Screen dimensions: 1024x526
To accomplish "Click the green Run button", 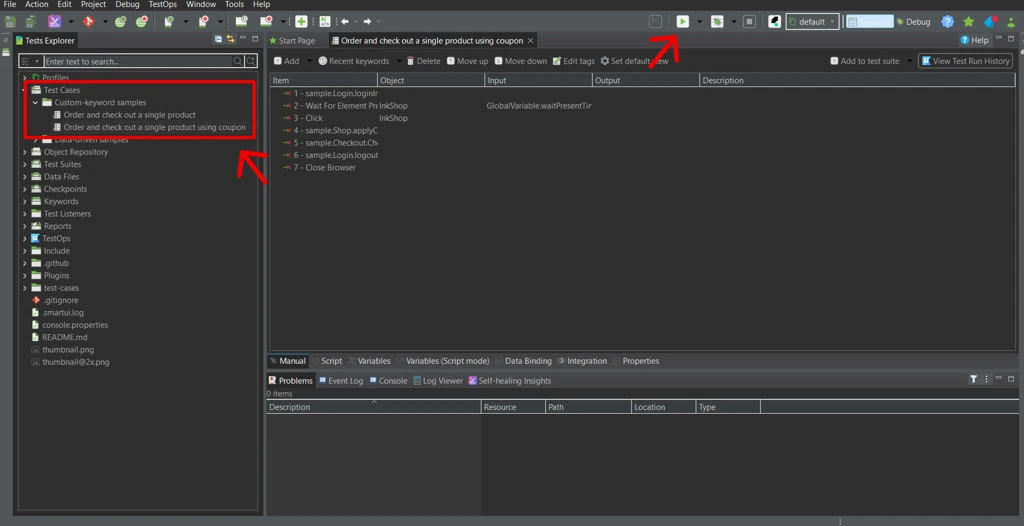I will 682,22.
